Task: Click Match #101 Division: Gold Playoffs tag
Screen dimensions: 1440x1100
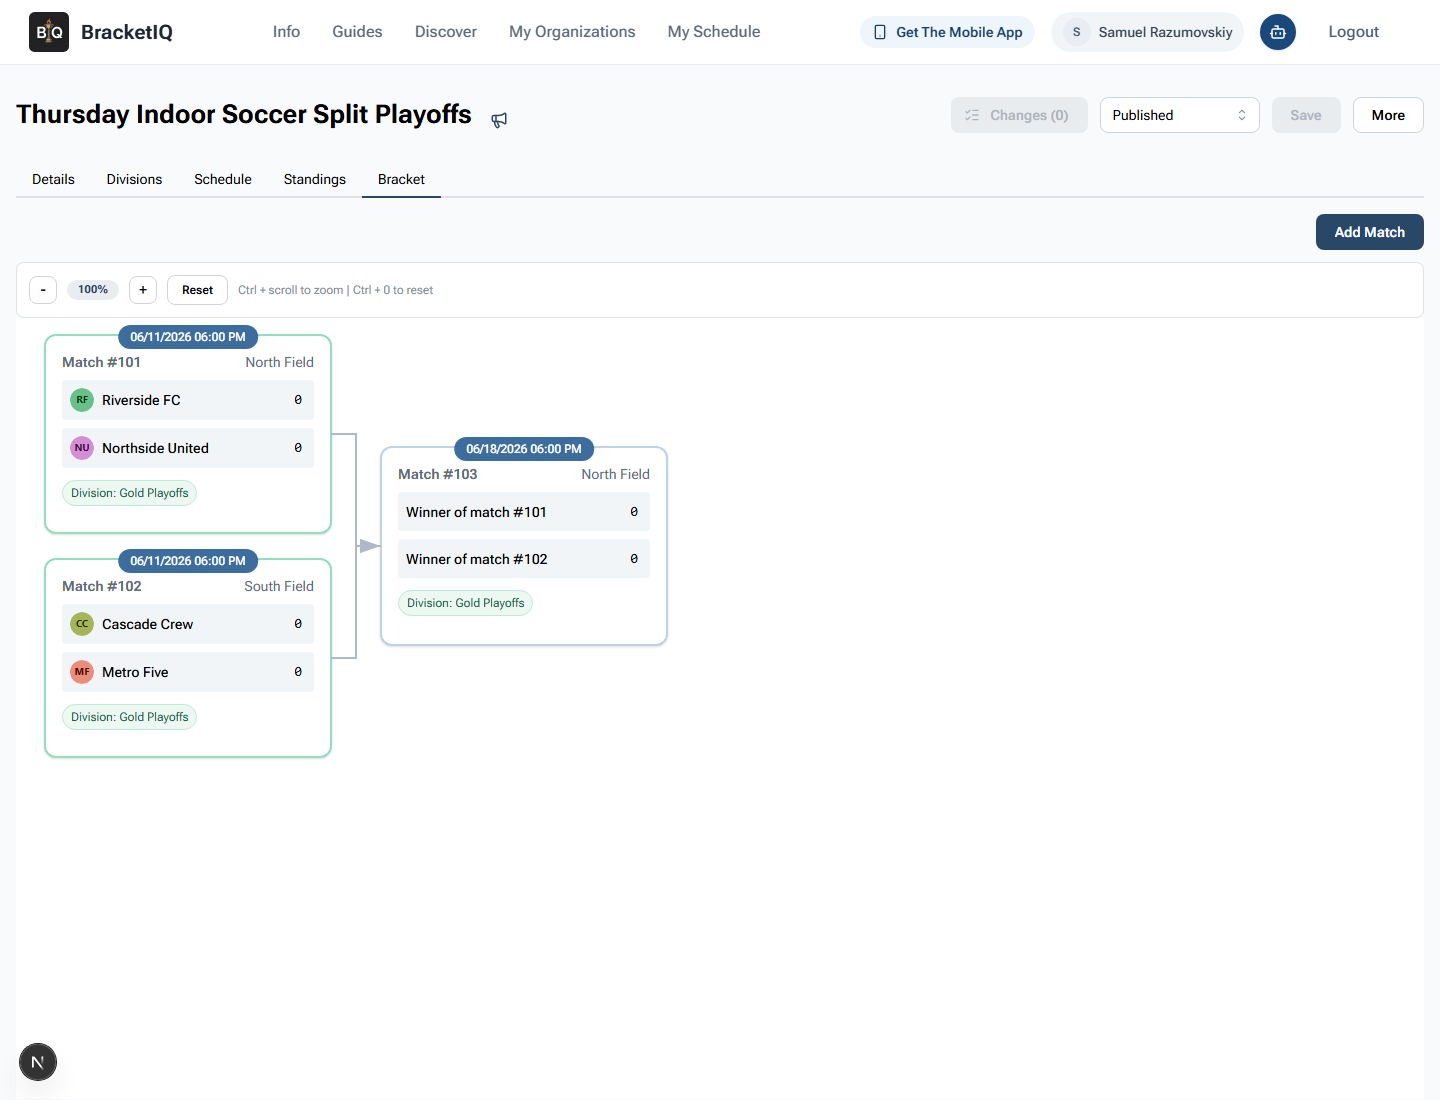Action: 130,493
